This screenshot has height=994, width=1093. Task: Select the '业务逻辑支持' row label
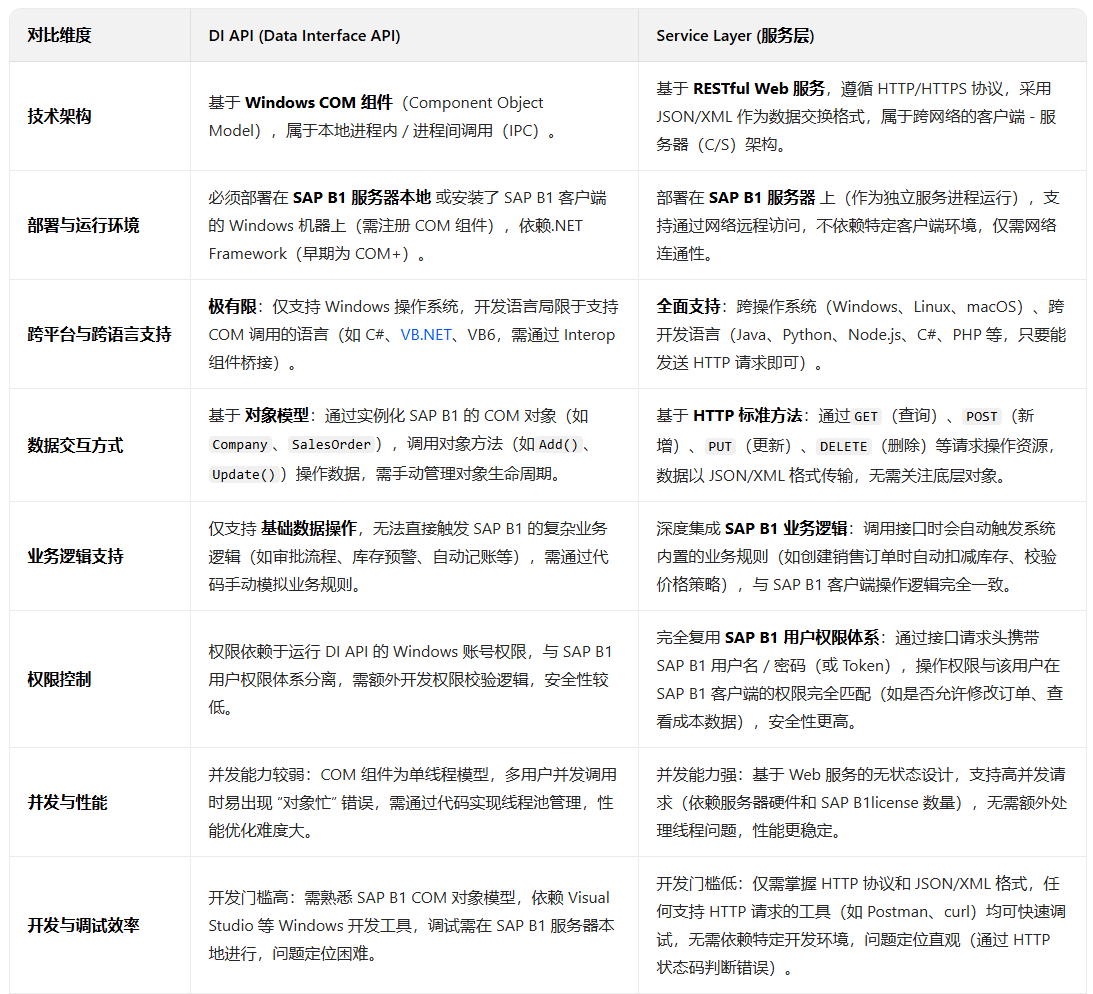(75, 556)
